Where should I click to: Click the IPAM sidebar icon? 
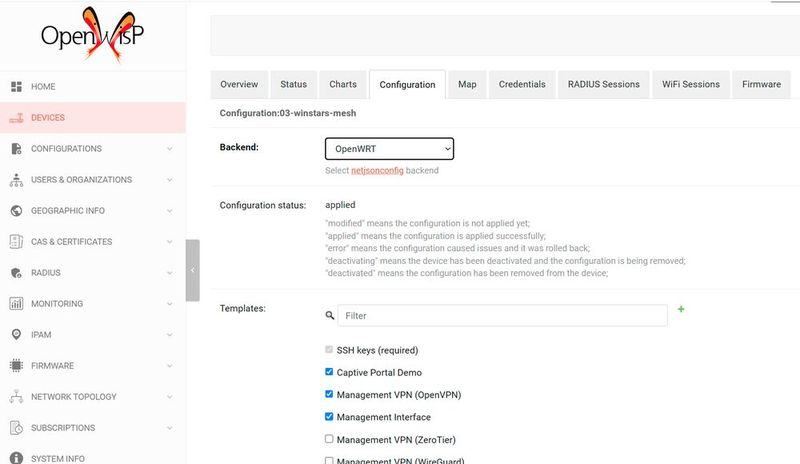(16, 335)
